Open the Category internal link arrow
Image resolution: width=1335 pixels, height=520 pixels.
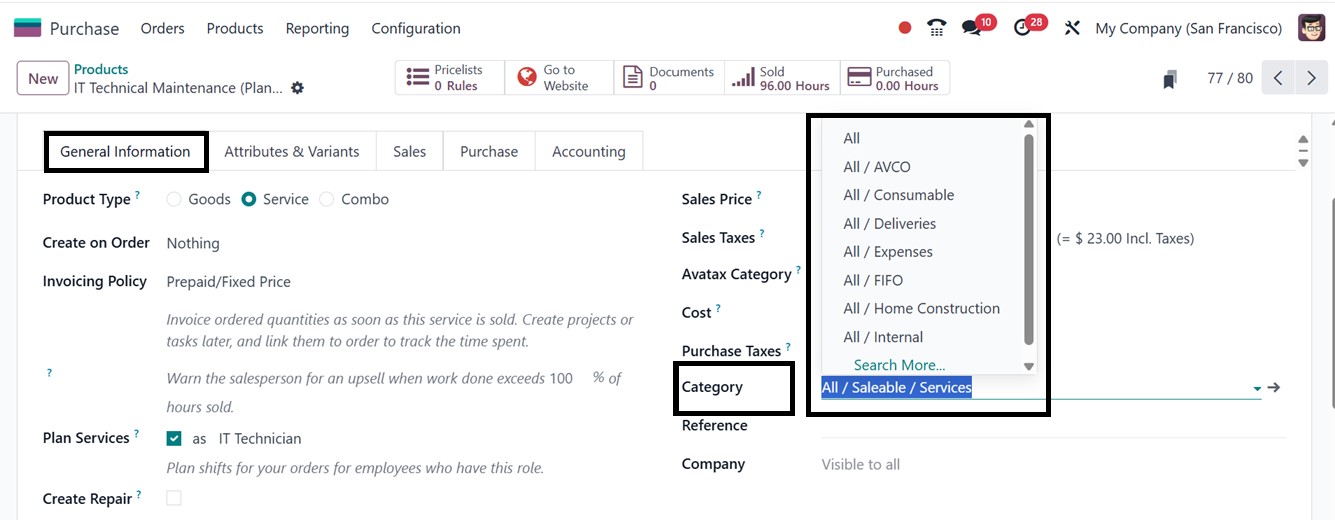click(1274, 388)
